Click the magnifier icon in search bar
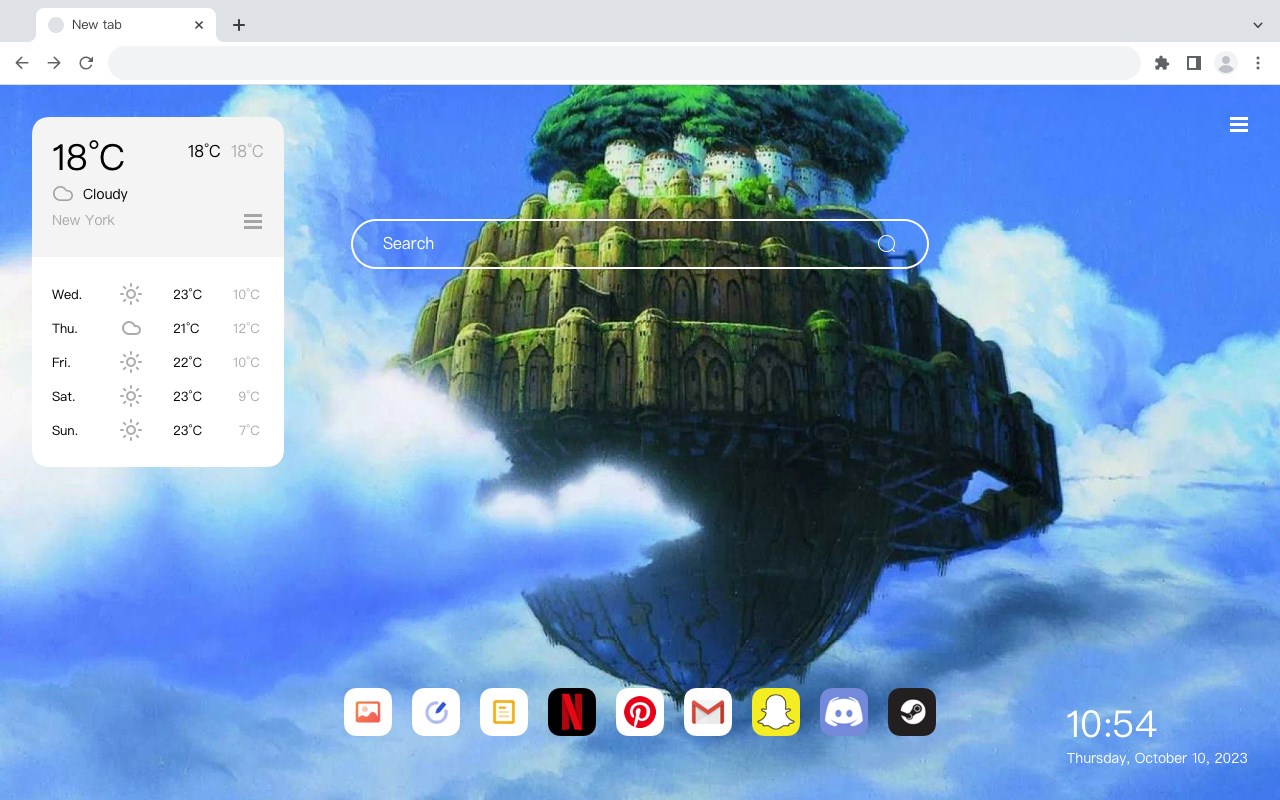Screen dimensions: 1280x800 (887, 244)
